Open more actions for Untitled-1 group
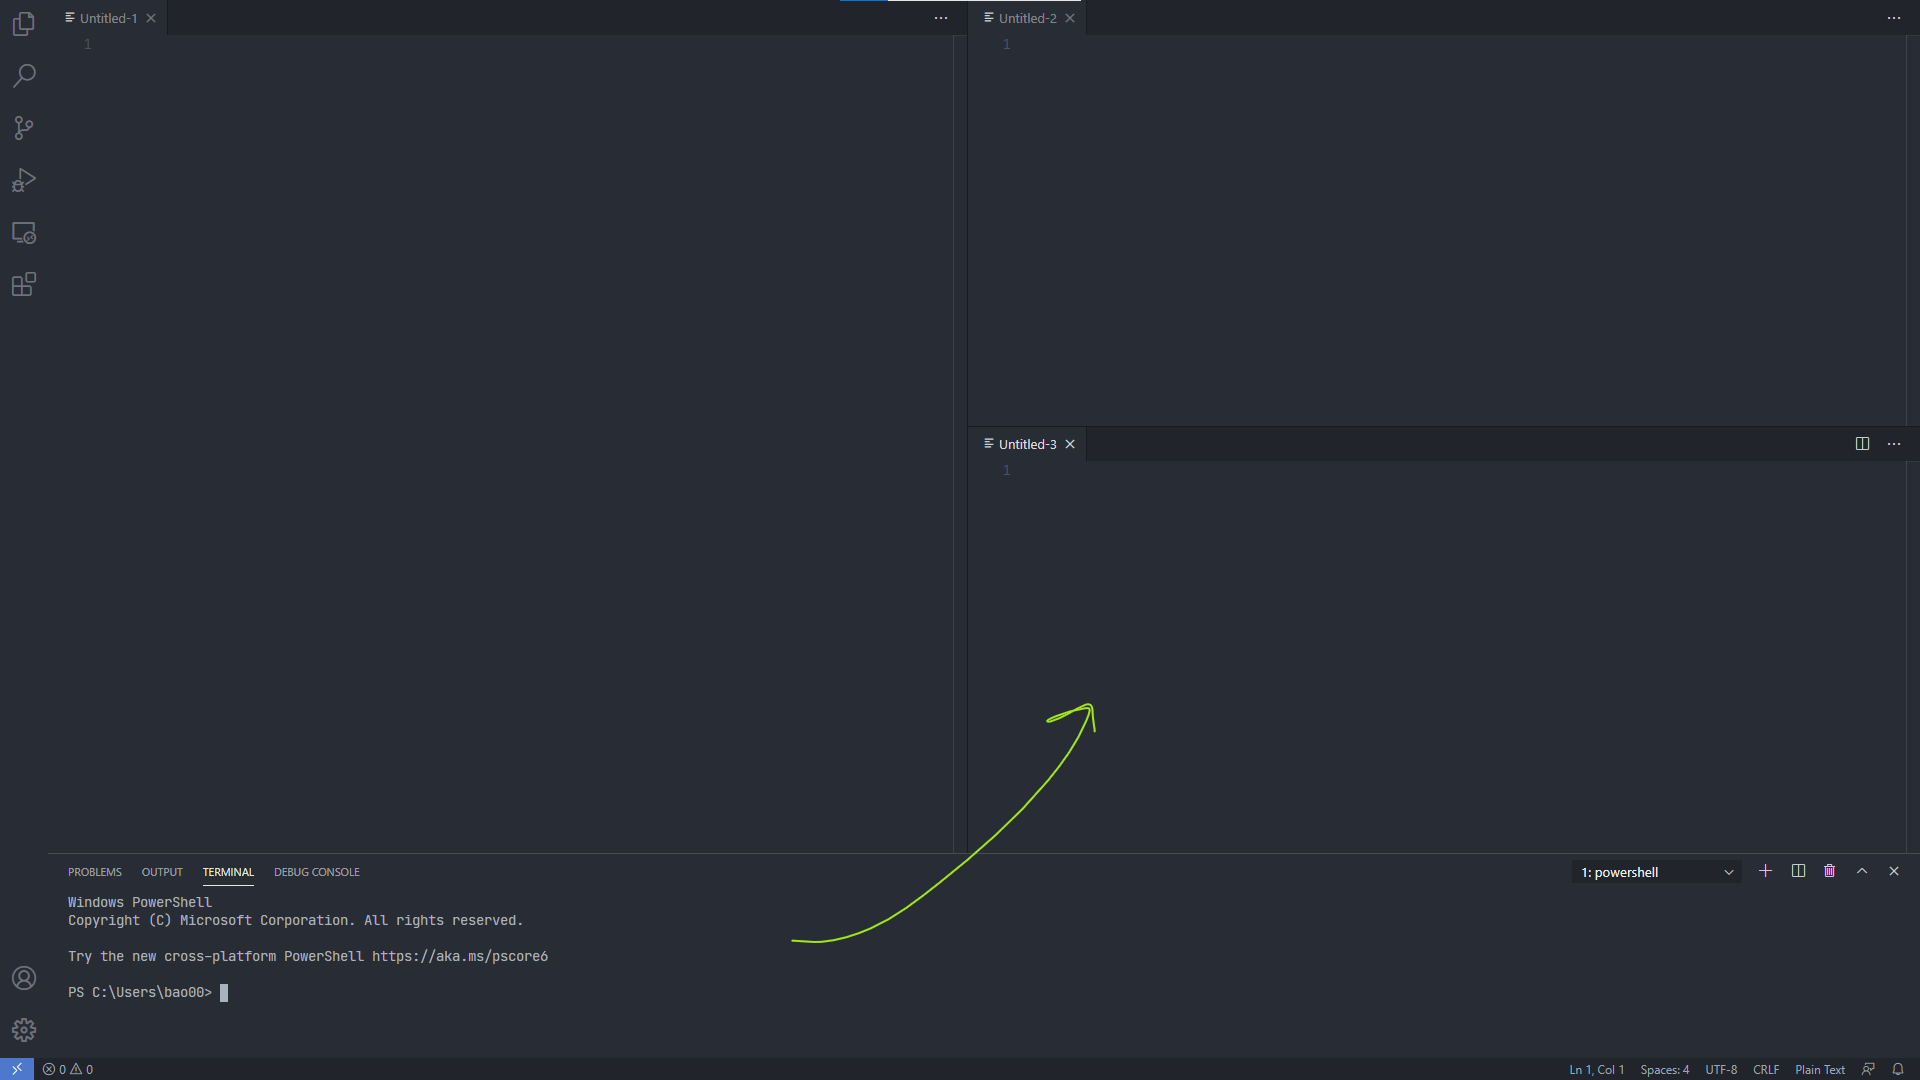 click(941, 18)
